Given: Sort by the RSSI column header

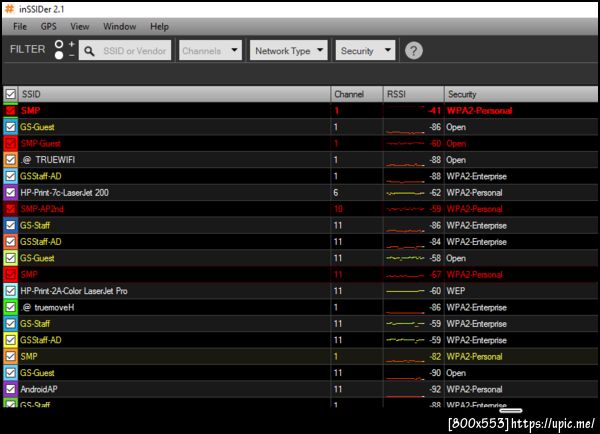Looking at the screenshot, I should [414, 94].
